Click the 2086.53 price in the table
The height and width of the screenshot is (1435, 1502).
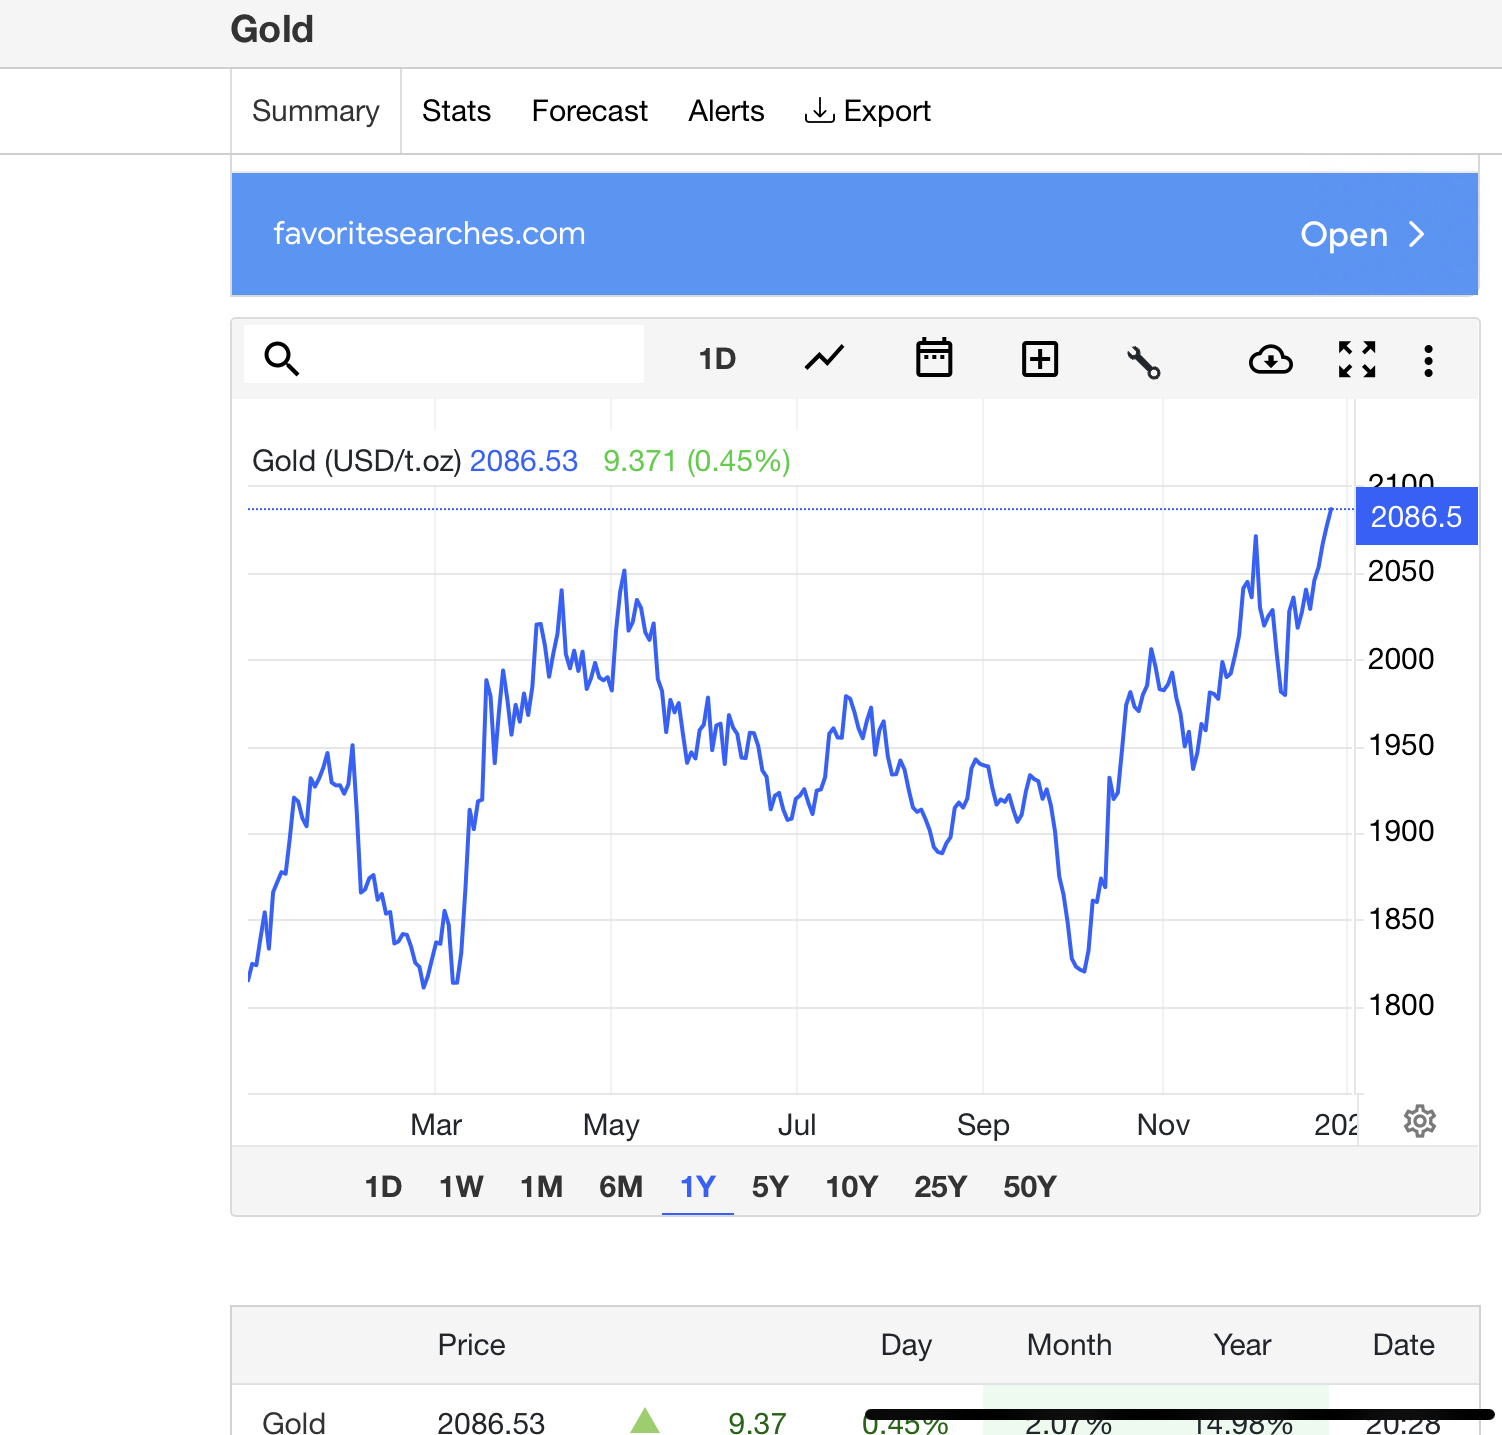[491, 1422]
